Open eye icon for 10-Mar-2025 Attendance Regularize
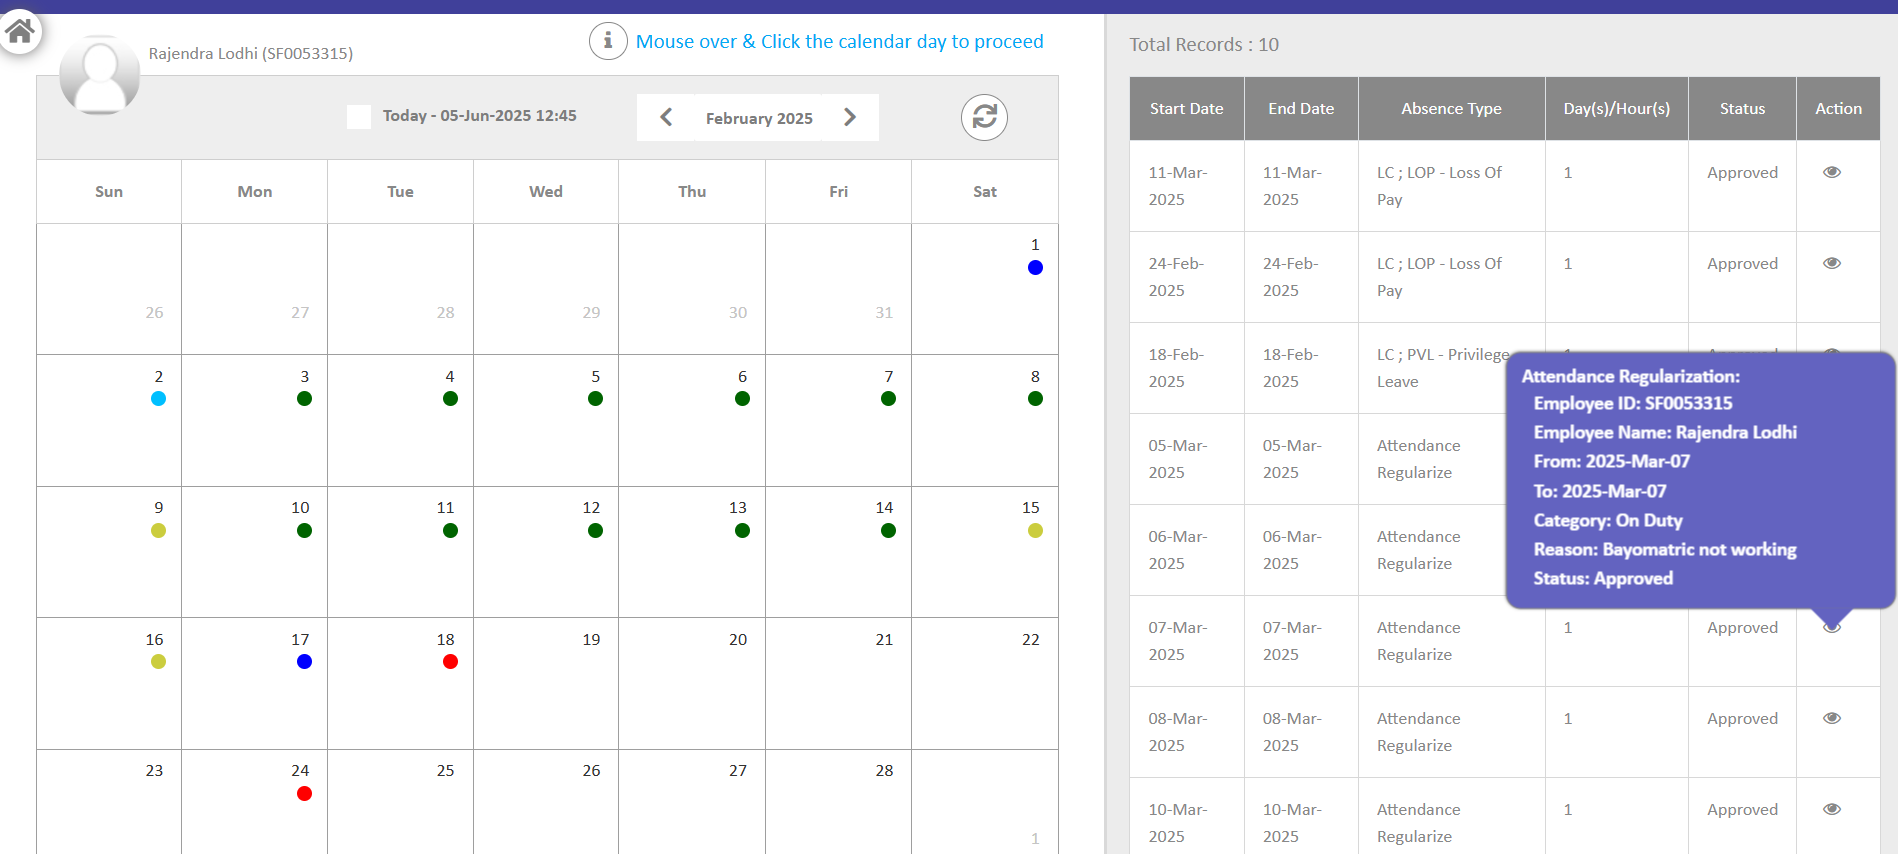 pos(1831,809)
